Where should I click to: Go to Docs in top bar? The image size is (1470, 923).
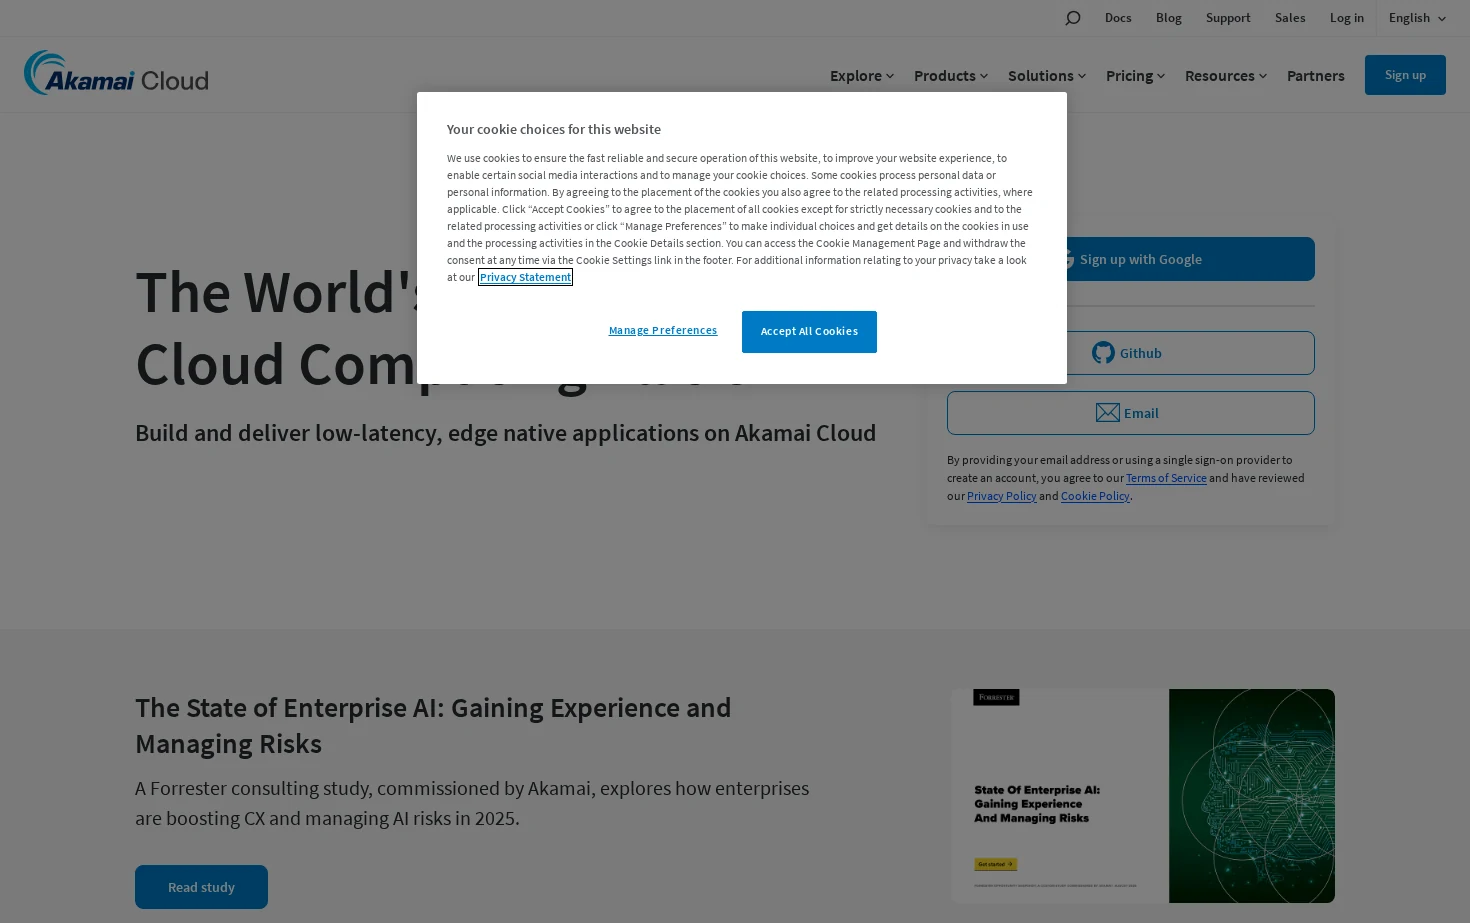click(1118, 18)
